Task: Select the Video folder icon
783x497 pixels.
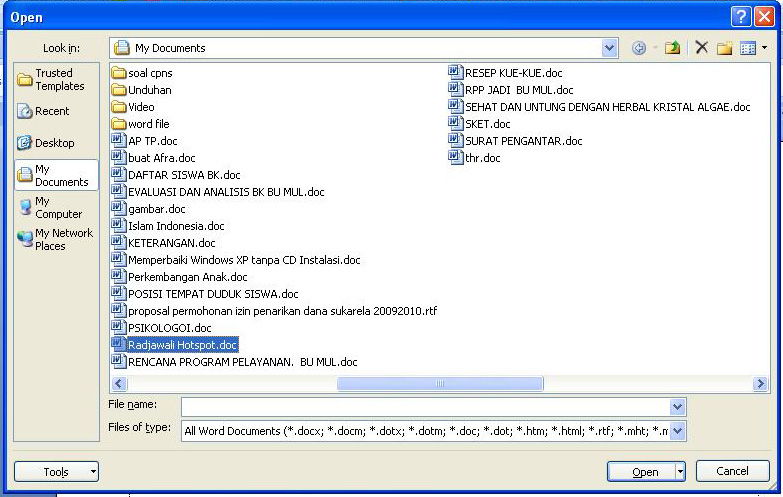Action: point(118,107)
